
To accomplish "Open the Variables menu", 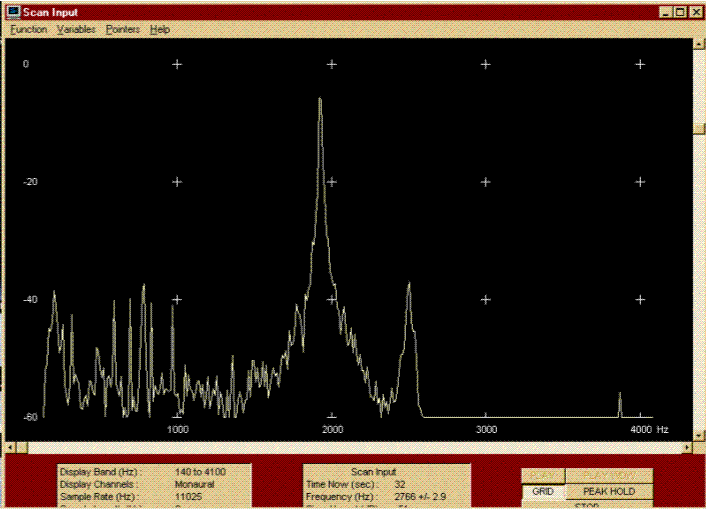I will tap(77, 30).
